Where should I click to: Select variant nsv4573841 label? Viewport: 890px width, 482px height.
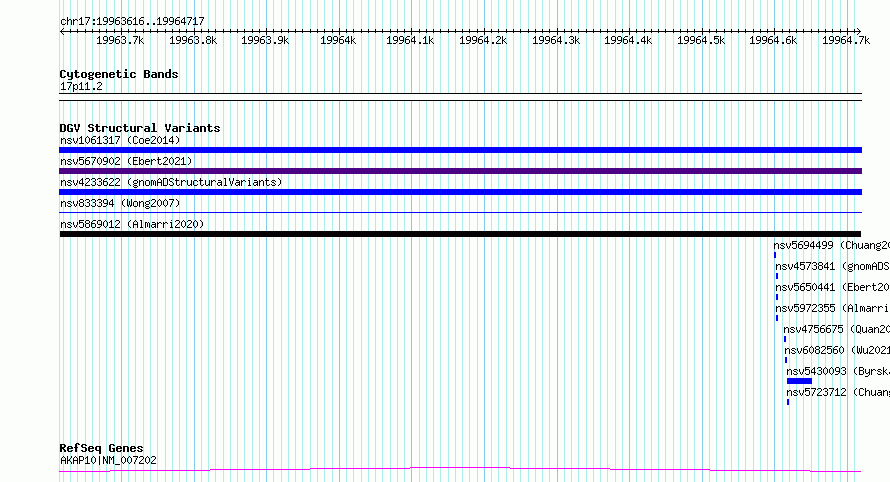[x=833, y=266]
